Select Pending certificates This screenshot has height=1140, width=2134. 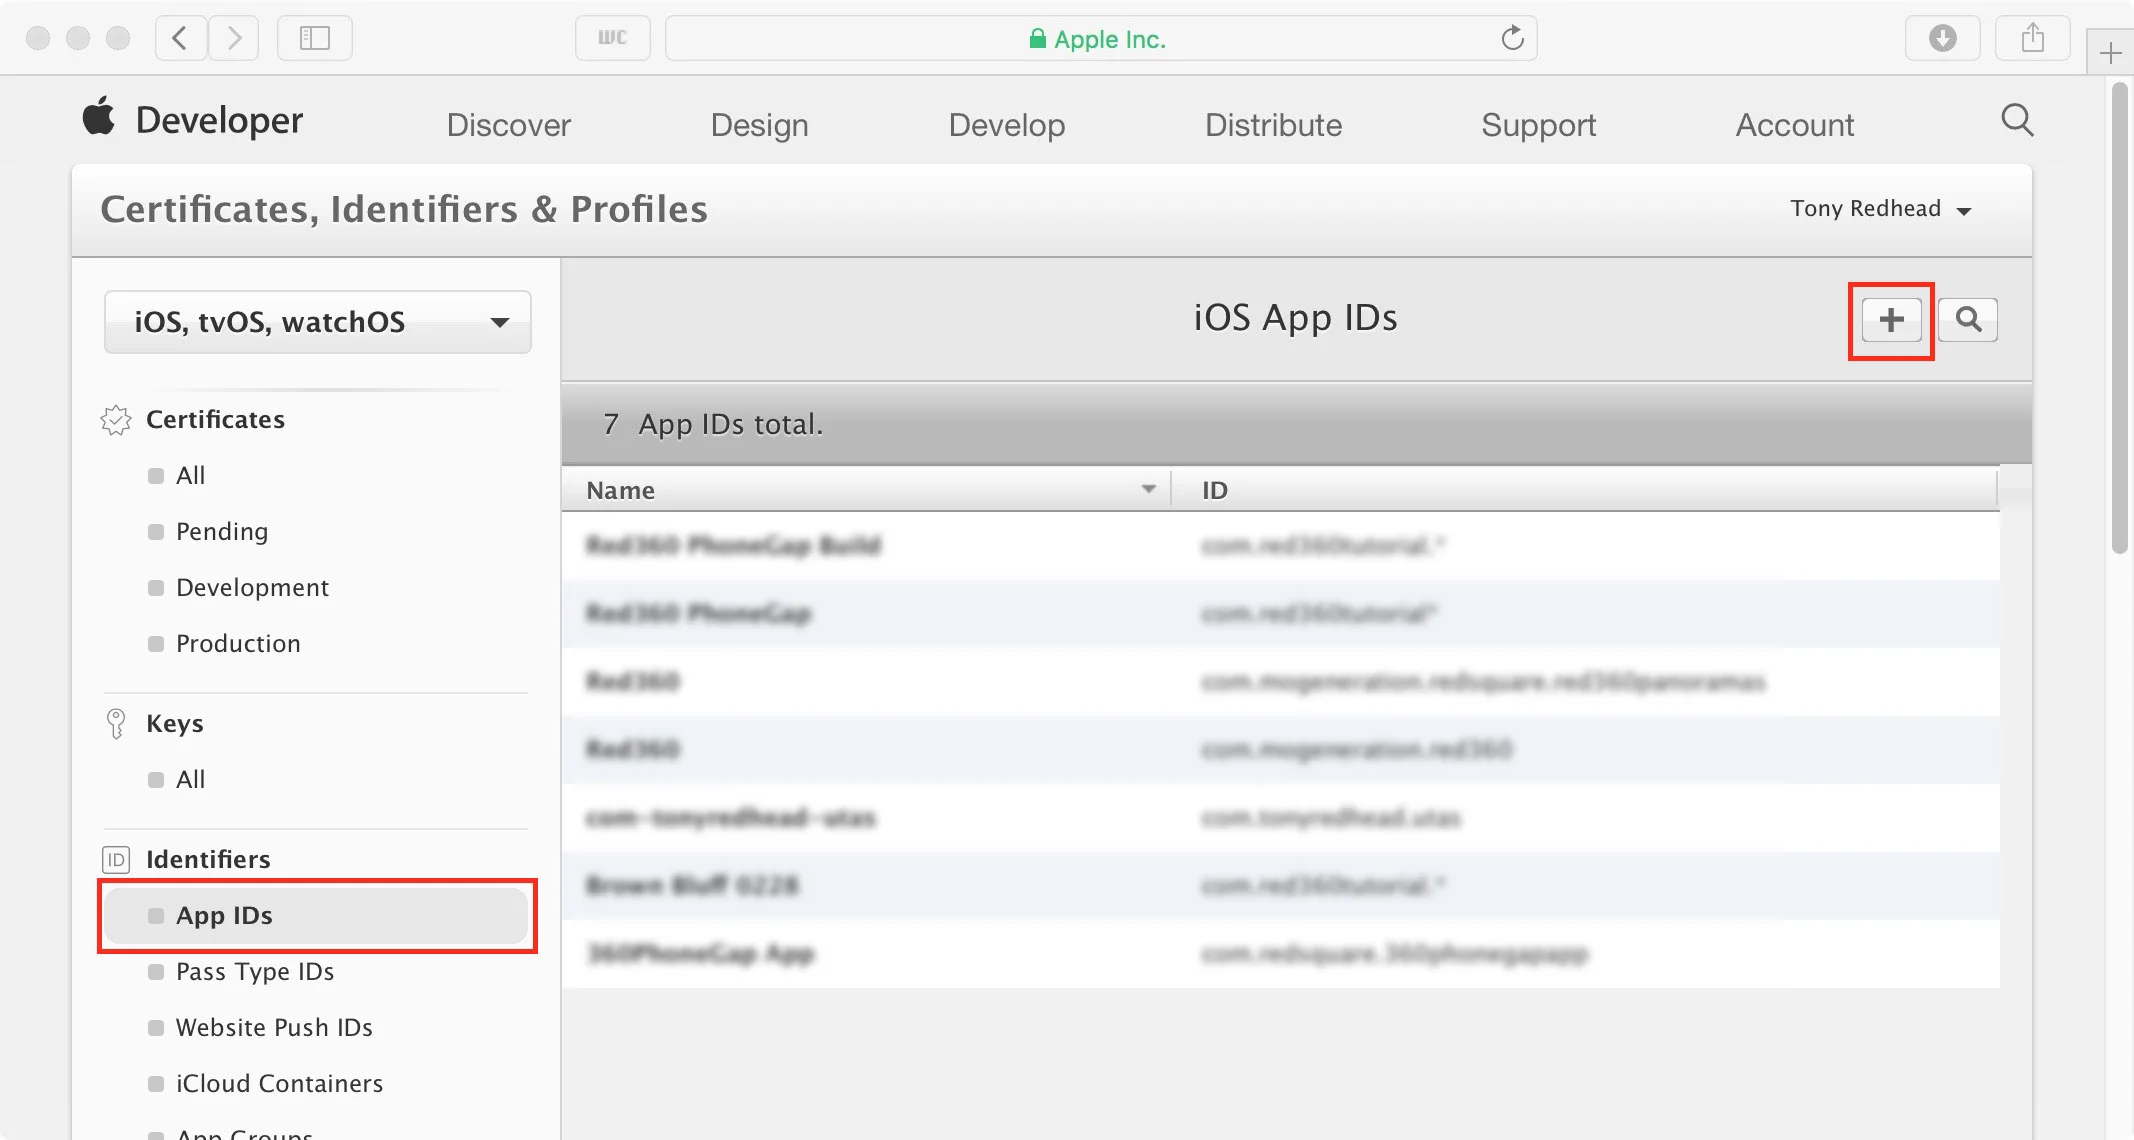tap(222, 532)
